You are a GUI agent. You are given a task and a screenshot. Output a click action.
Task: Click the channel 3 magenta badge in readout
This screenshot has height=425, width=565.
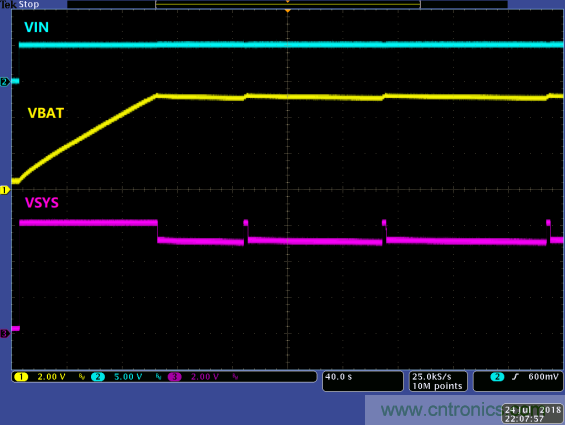coord(174,377)
